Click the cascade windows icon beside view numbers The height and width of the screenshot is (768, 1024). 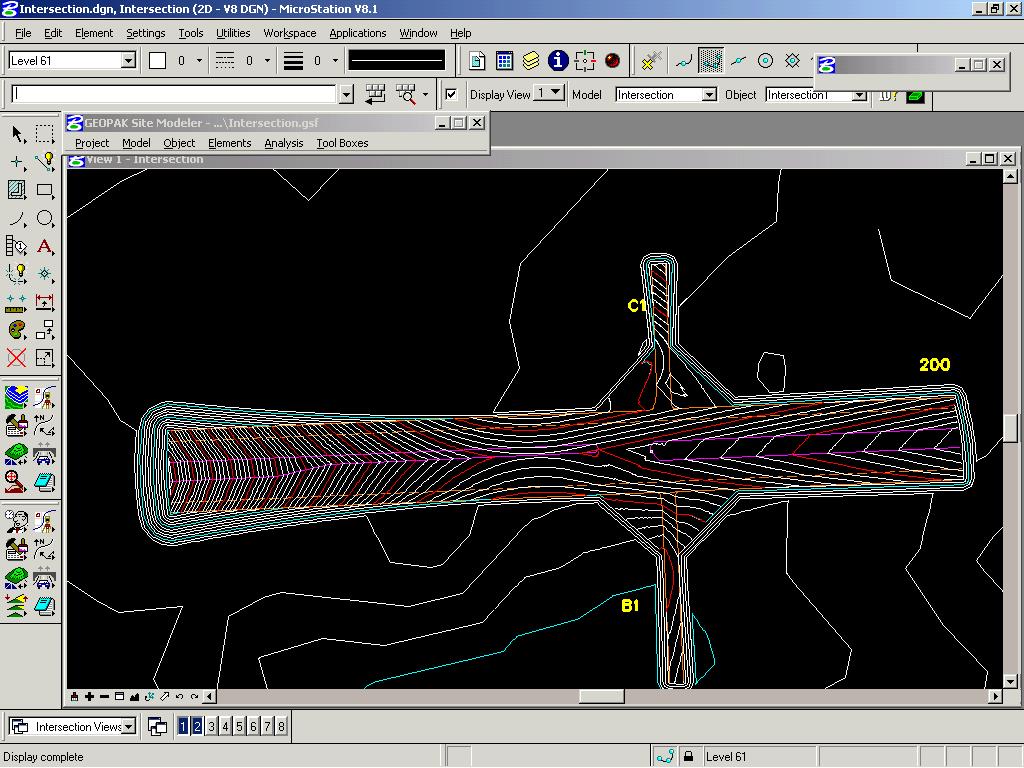click(x=157, y=726)
